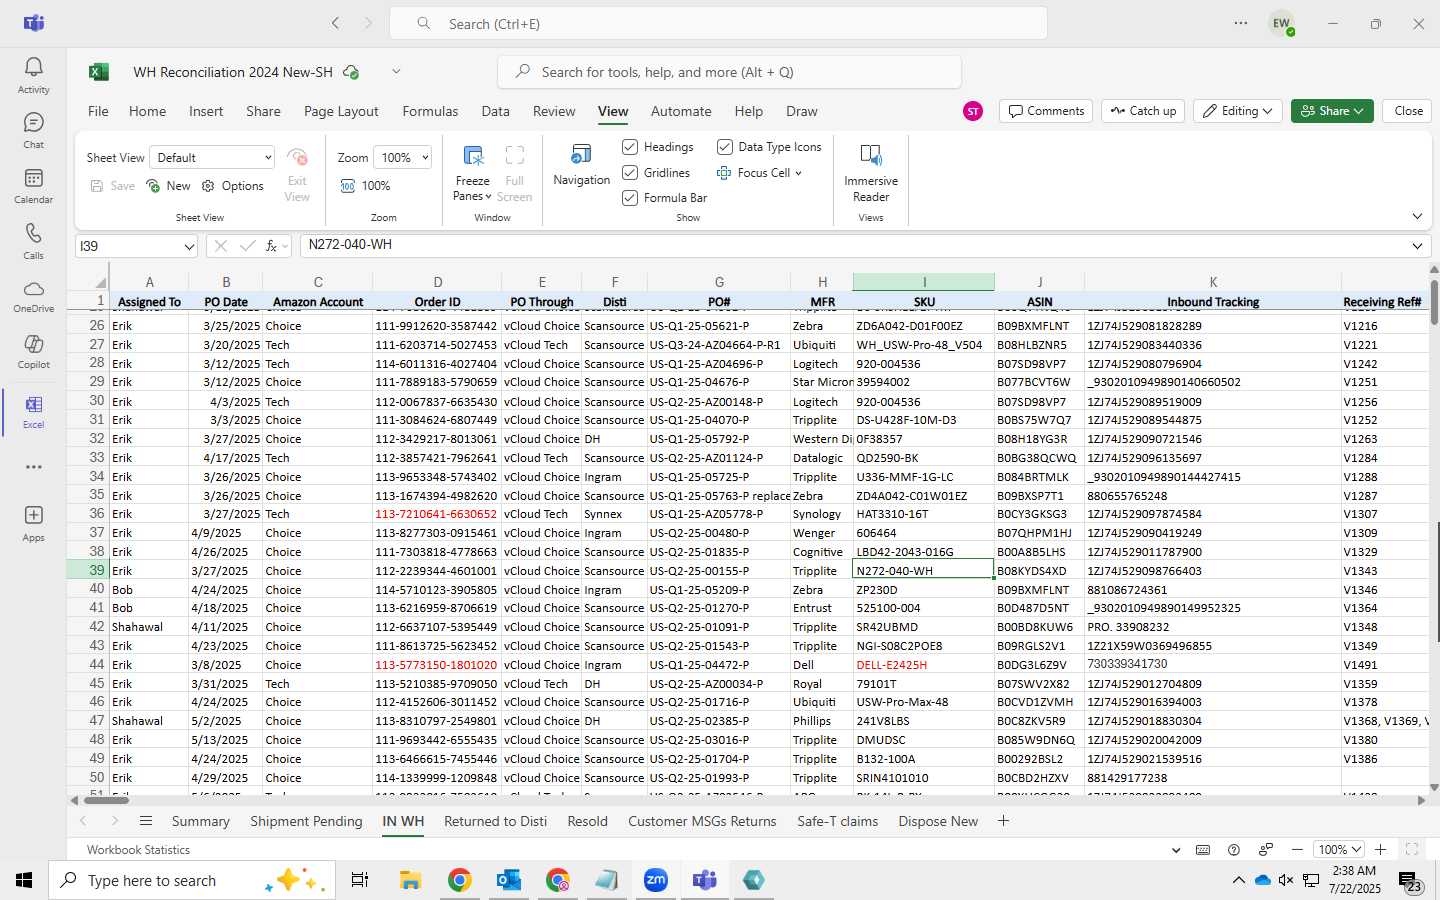Viewport: 1440px width, 900px height.
Task: Expand the Share button dropdown
Action: pos(1359,111)
